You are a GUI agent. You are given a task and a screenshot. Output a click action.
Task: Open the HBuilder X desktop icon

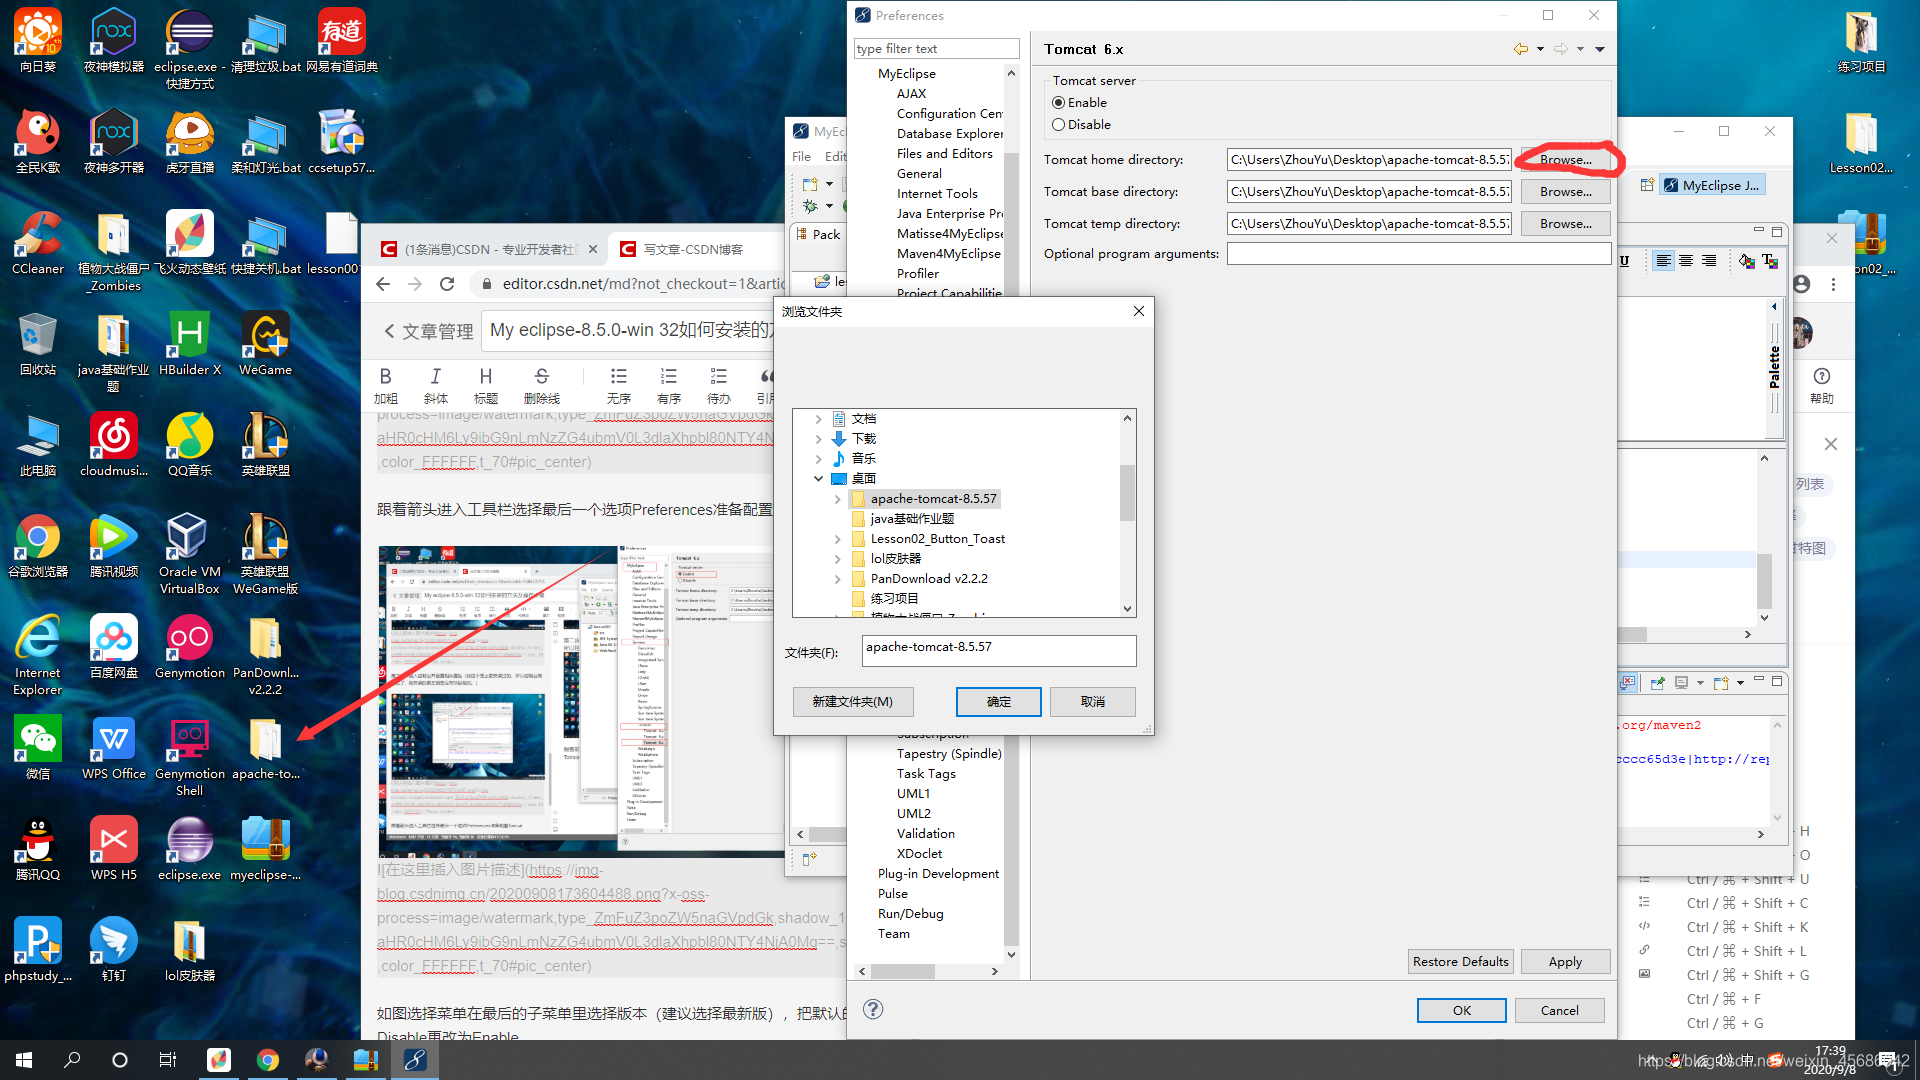coord(189,344)
